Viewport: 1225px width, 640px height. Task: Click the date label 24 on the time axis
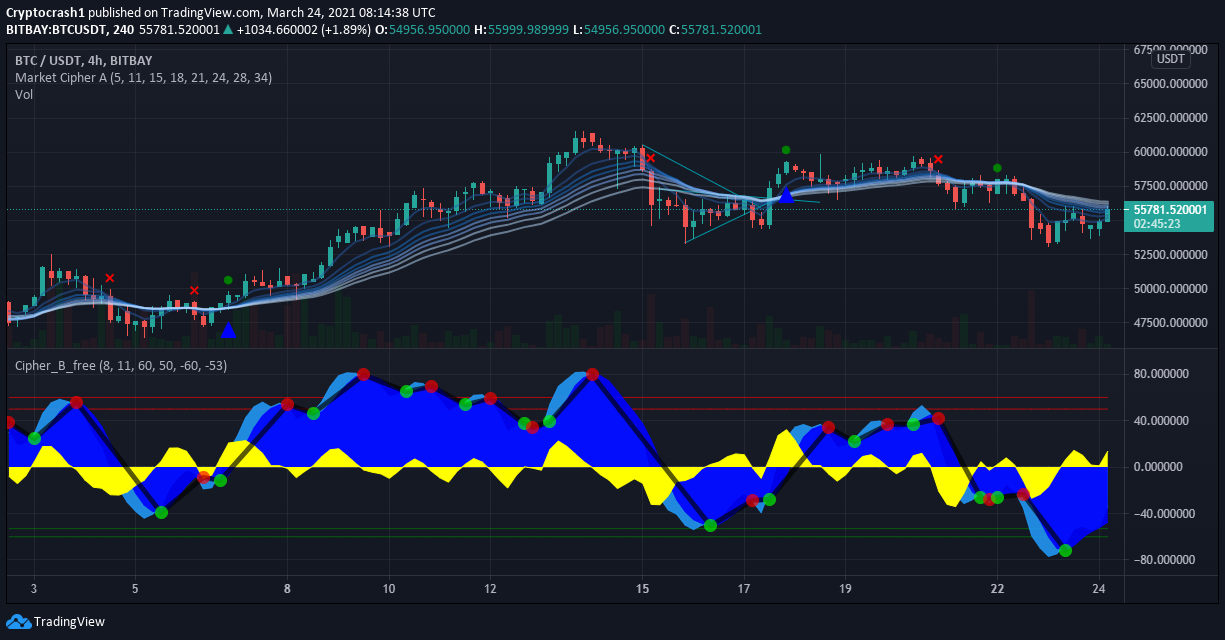[x=1099, y=588]
